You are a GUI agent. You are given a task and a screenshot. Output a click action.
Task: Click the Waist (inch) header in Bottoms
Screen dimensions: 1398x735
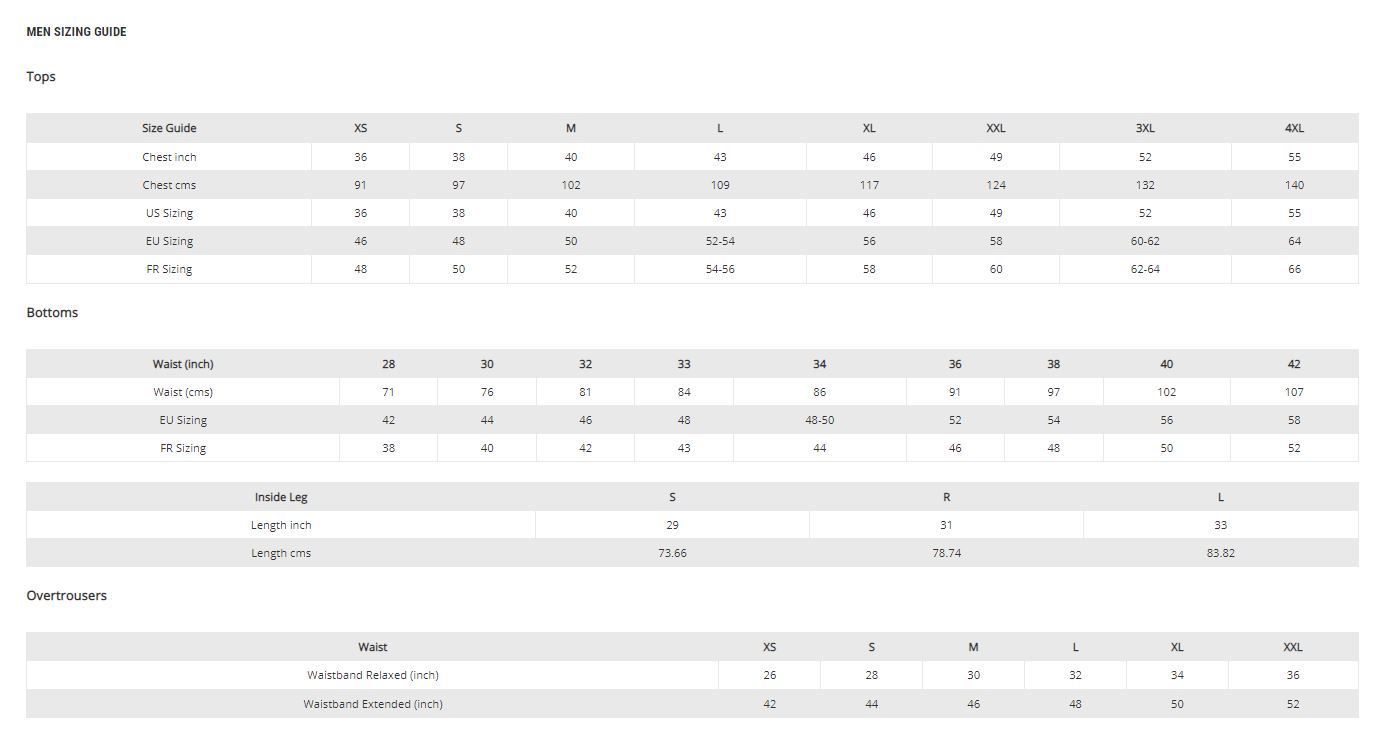click(183, 364)
